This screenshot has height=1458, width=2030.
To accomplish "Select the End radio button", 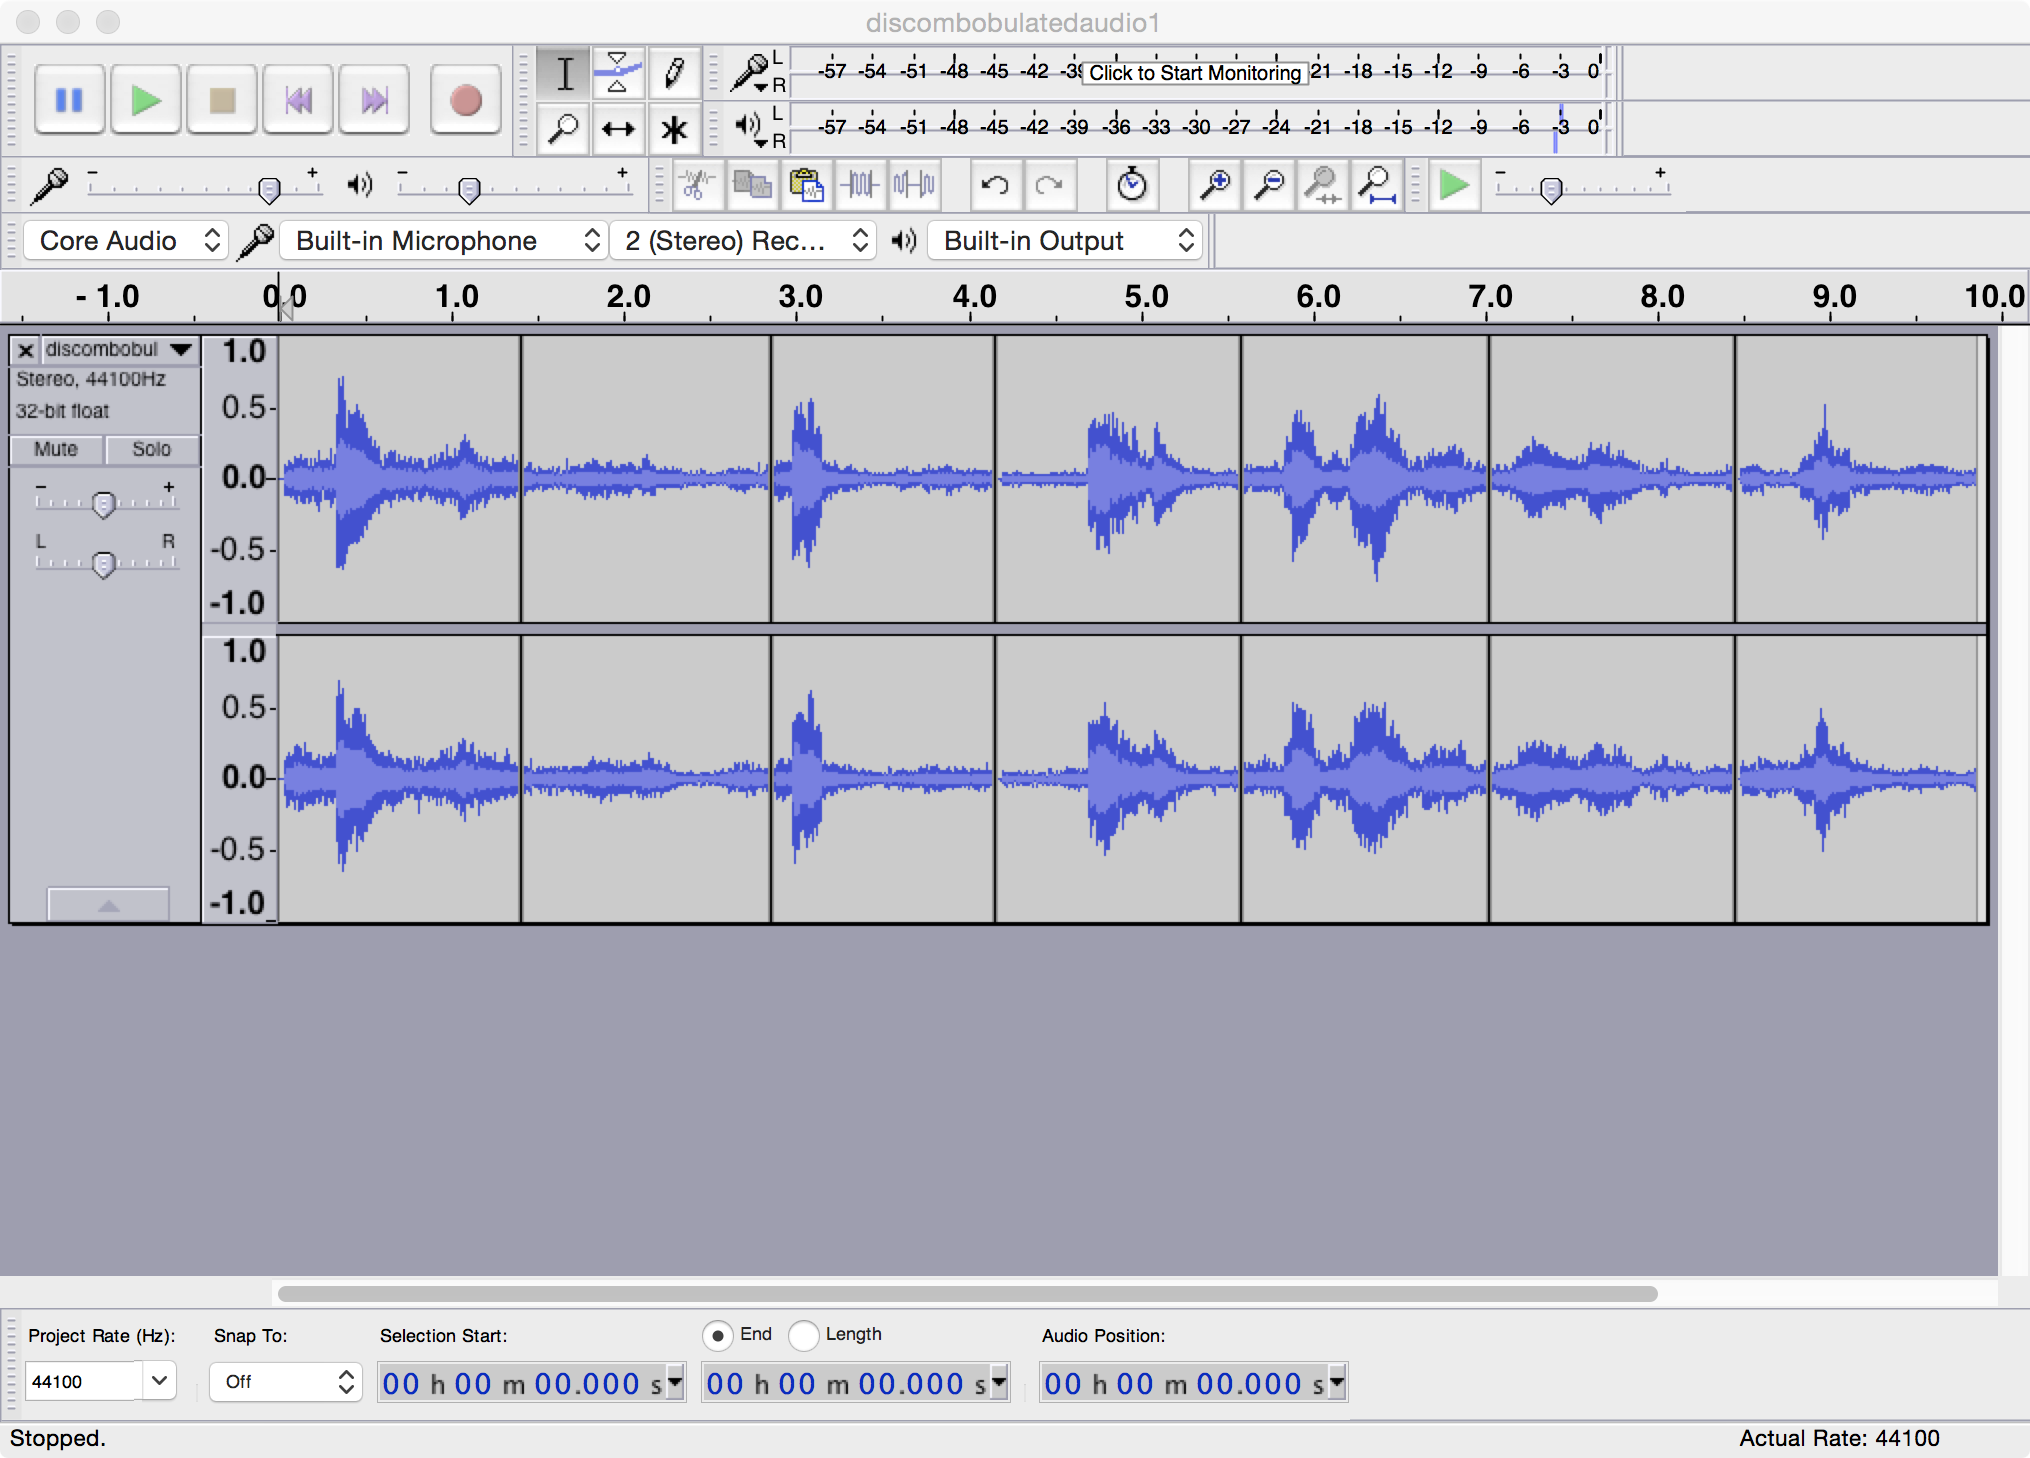I will pyautogui.click(x=717, y=1335).
